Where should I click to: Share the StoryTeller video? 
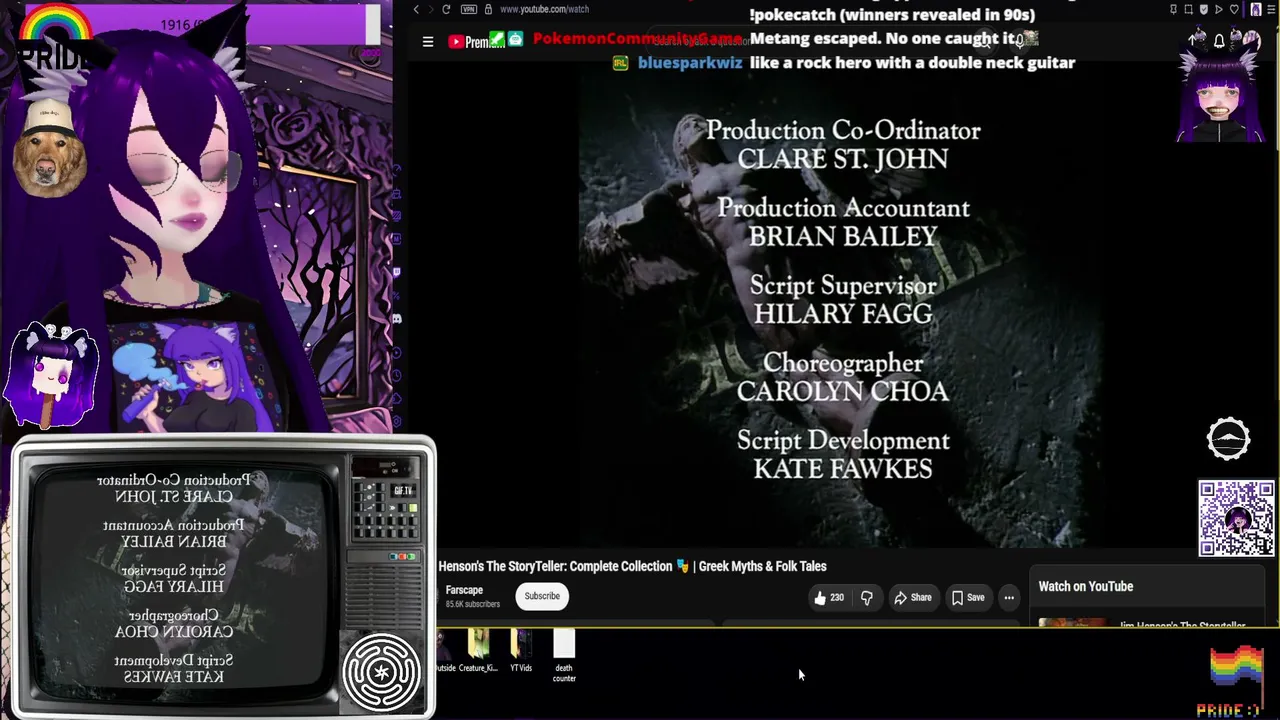[913, 598]
